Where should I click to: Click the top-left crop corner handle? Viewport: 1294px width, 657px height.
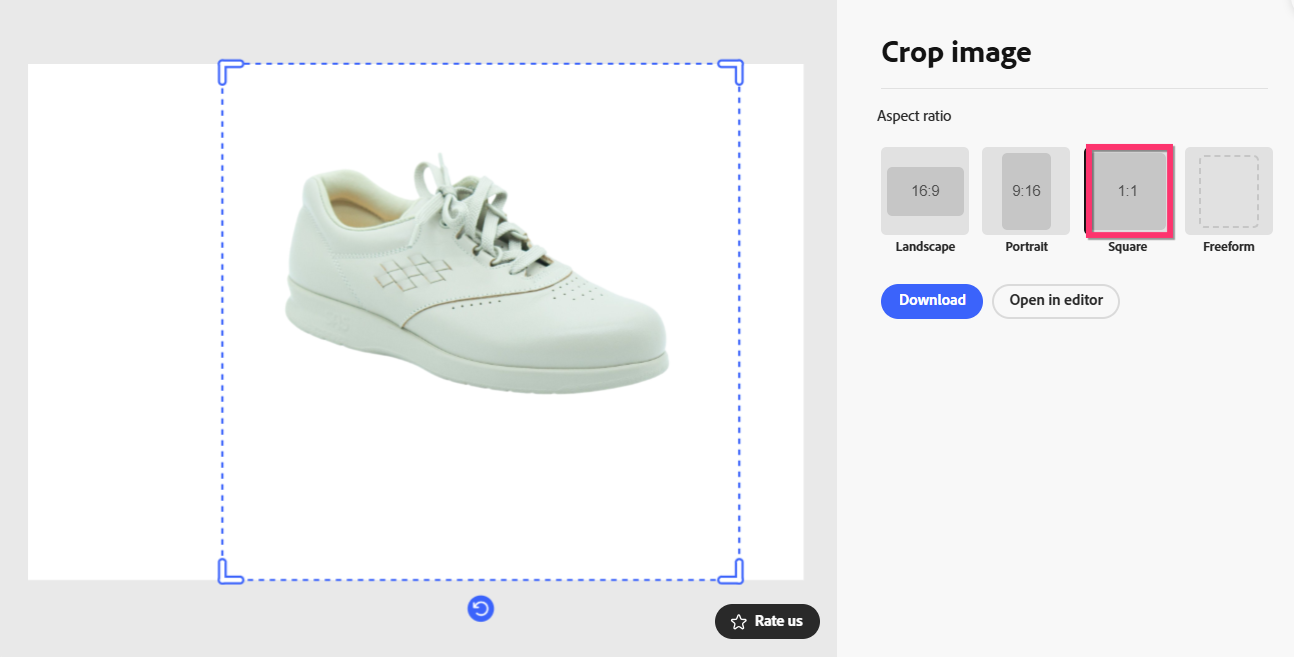coord(230,71)
